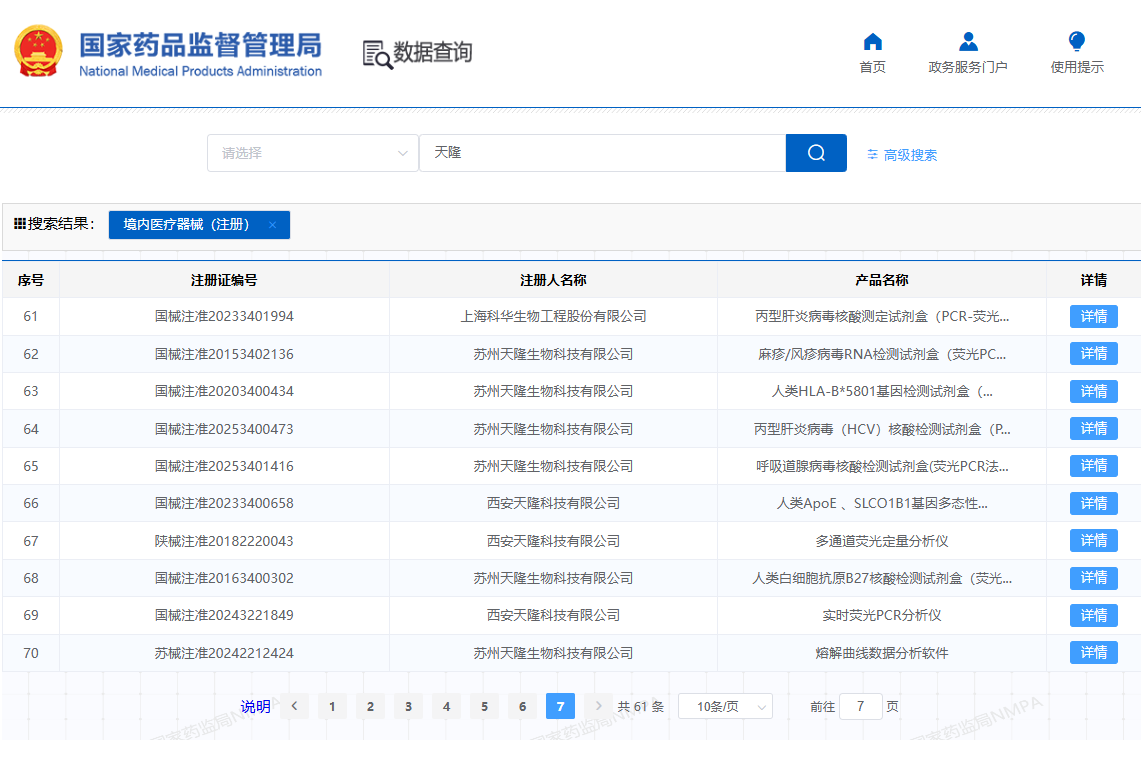This screenshot has width=1141, height=760.
Task: Open 高级搜索 advanced search options
Action: [x=902, y=155]
